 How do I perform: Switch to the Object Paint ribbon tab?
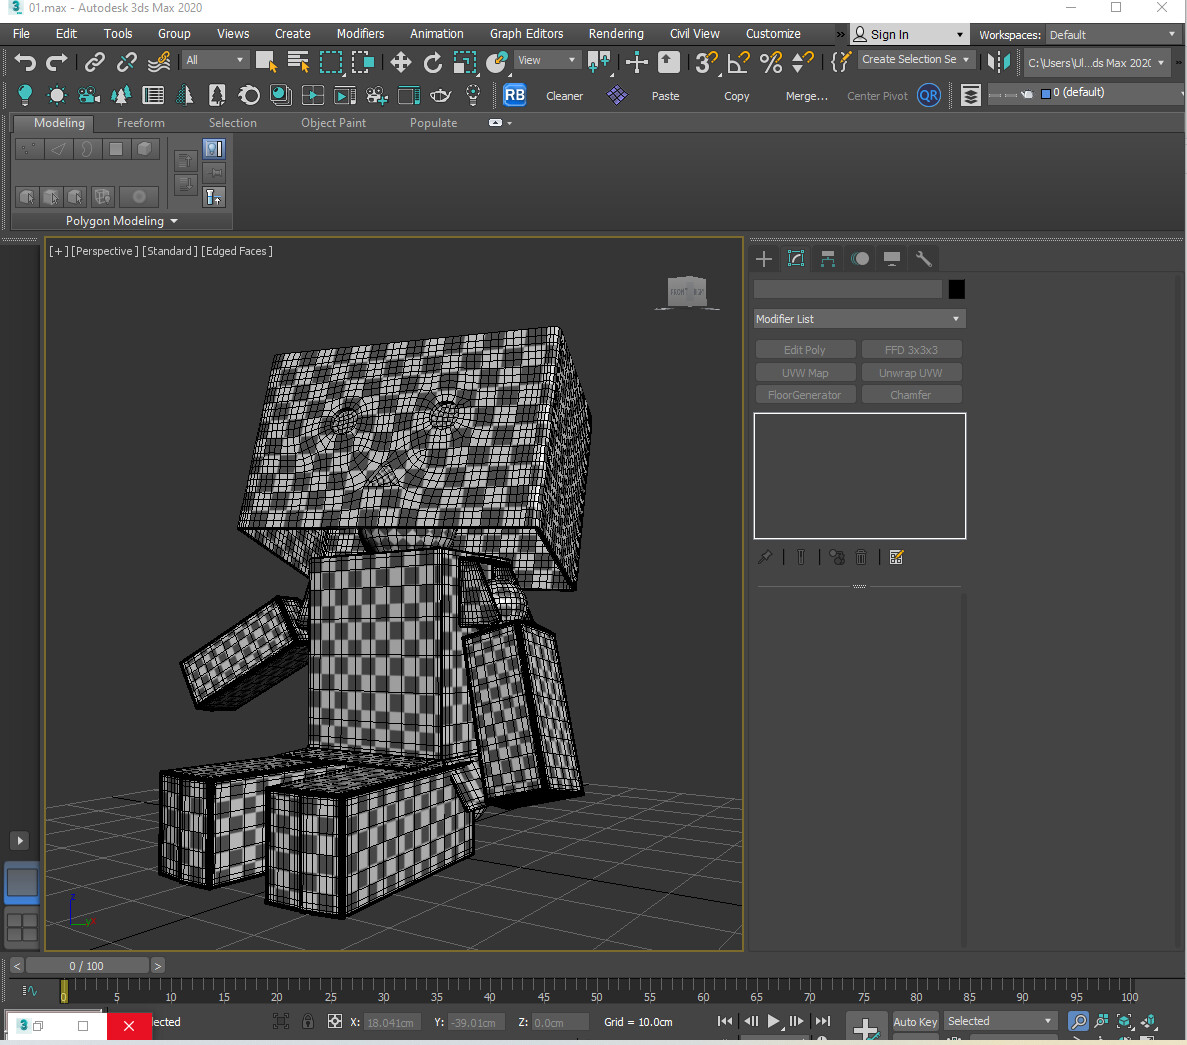[333, 123]
